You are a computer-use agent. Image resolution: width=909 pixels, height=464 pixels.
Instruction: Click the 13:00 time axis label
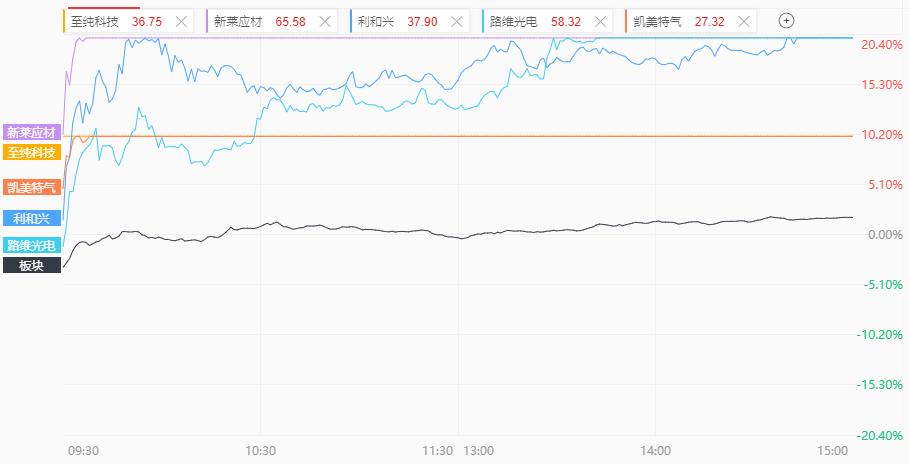point(479,451)
